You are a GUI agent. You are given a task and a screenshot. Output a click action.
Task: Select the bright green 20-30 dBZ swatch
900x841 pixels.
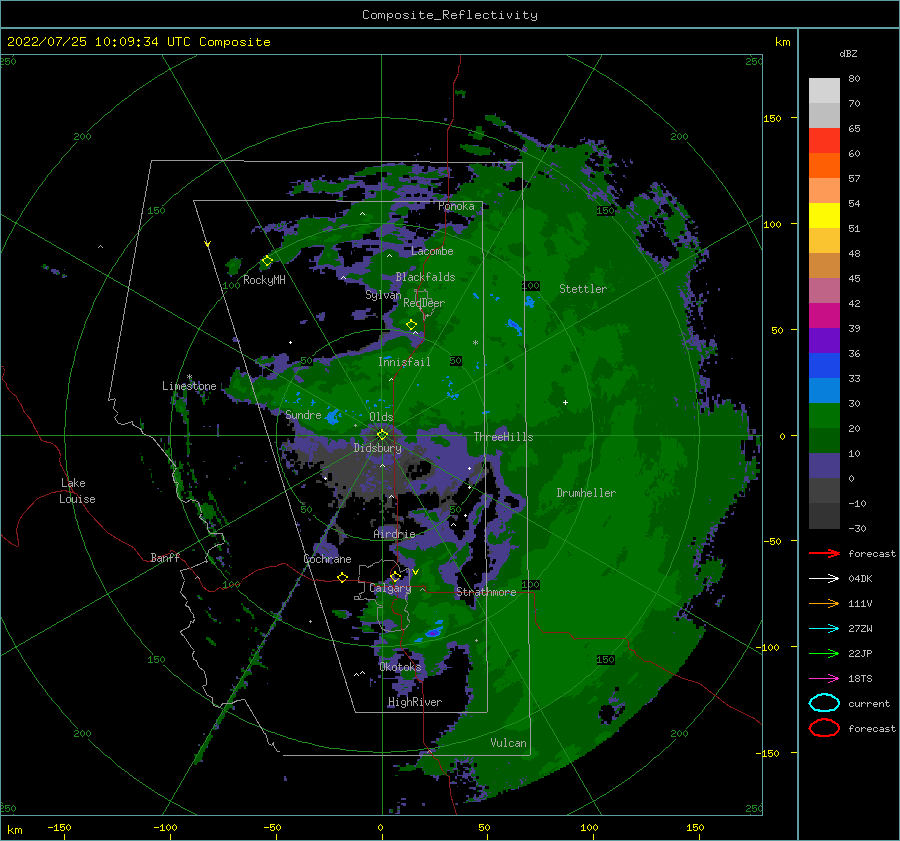tap(824, 416)
